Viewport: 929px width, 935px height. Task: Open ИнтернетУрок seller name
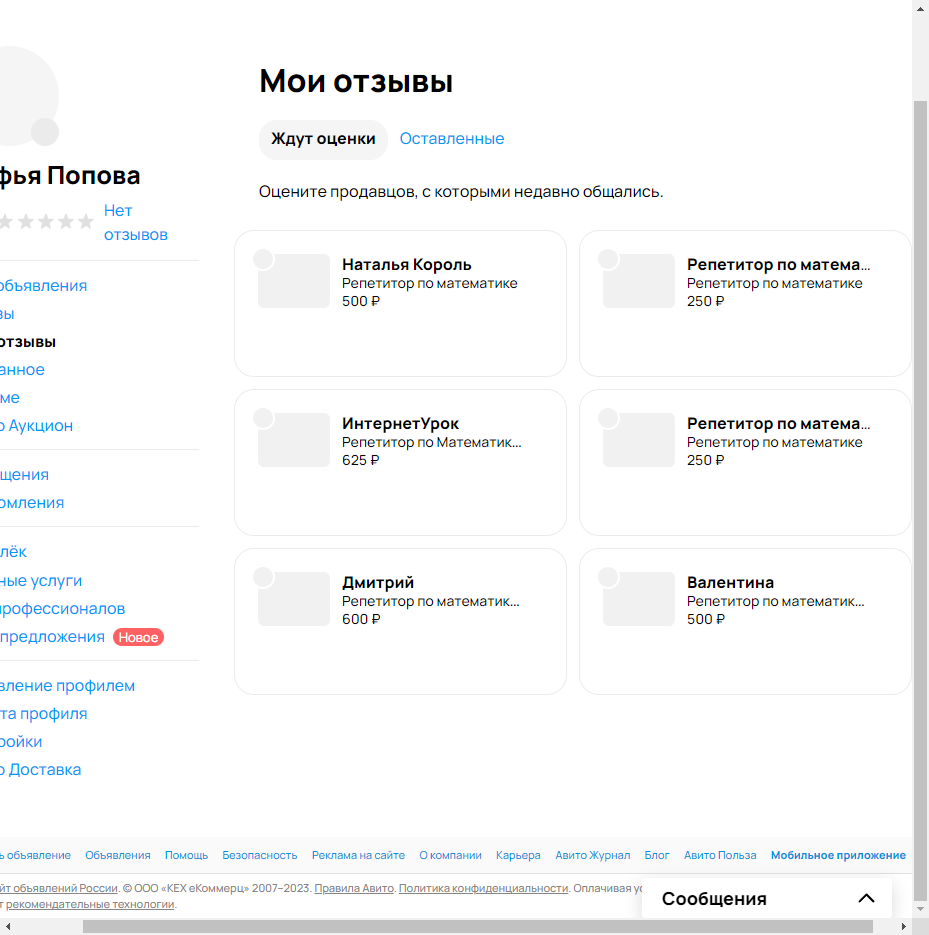(400, 423)
